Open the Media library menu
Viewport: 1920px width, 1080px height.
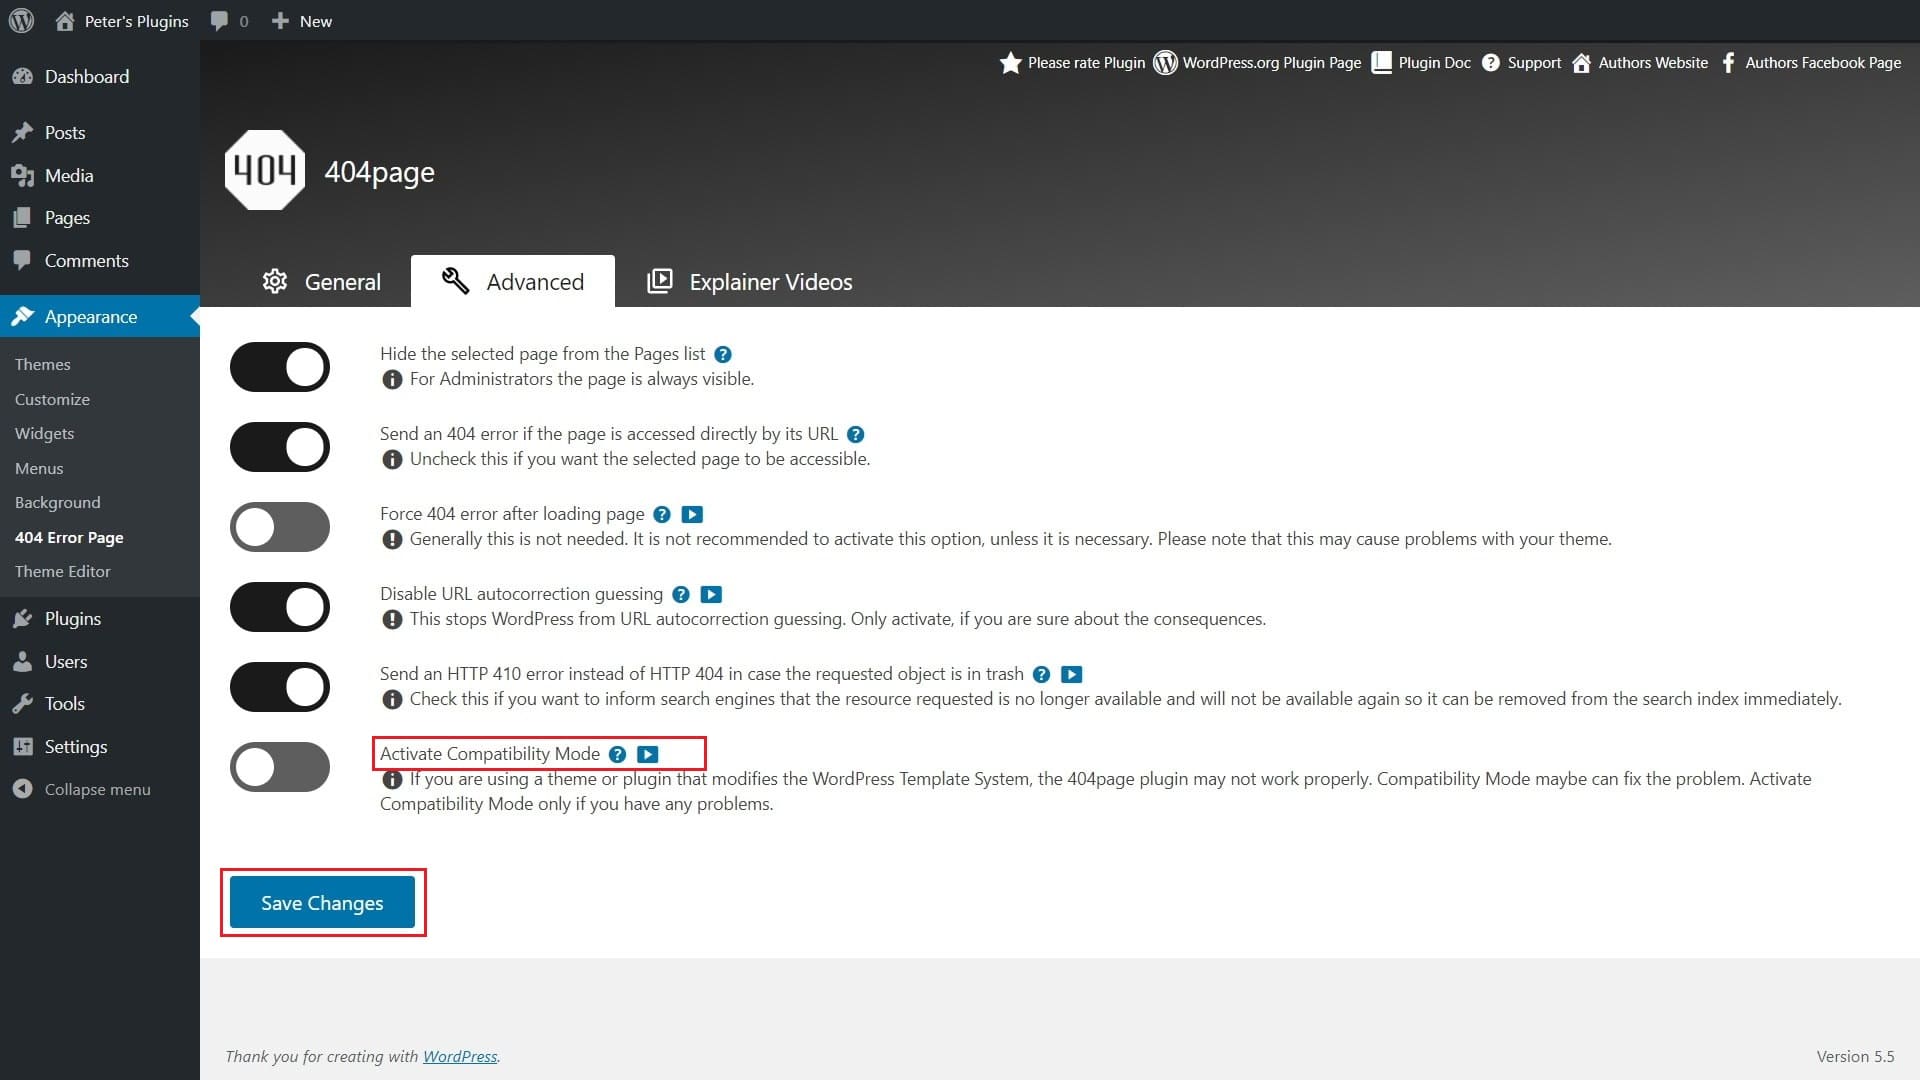(x=100, y=175)
